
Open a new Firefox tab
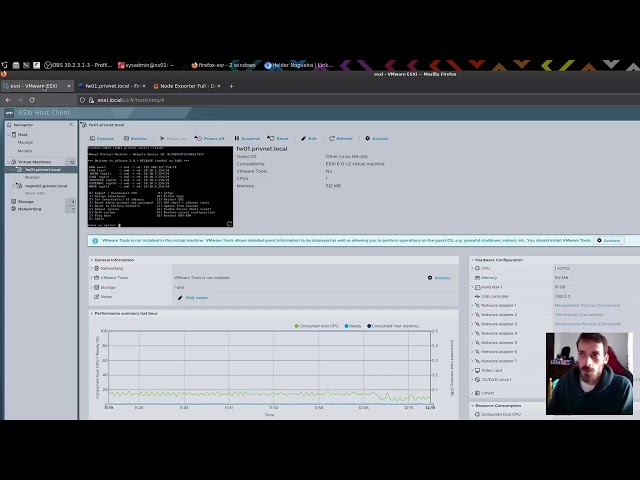231,86
